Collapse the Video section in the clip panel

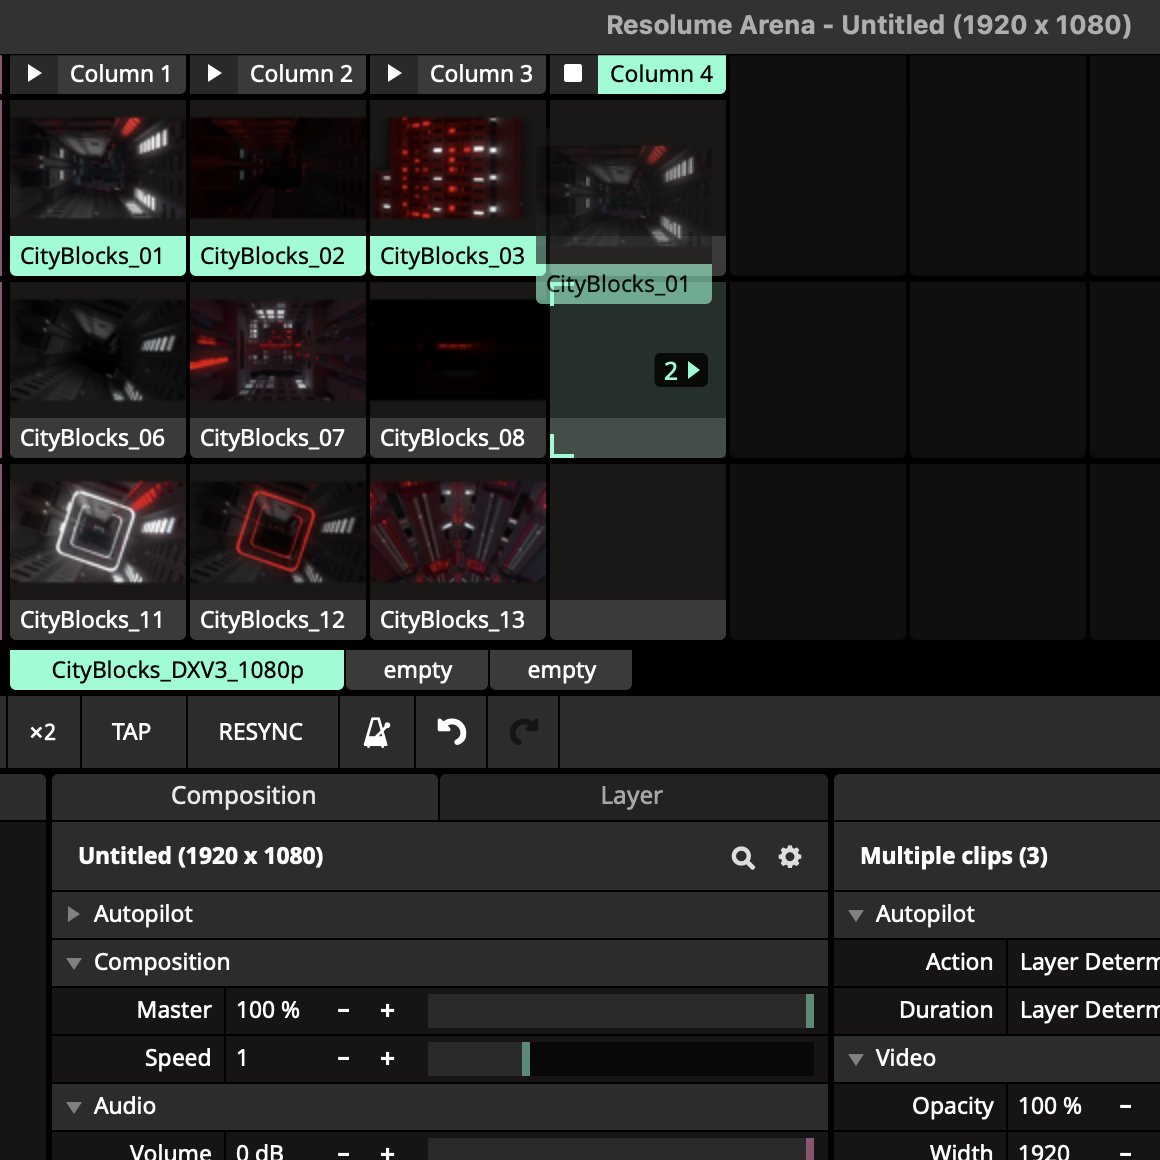coord(855,1058)
